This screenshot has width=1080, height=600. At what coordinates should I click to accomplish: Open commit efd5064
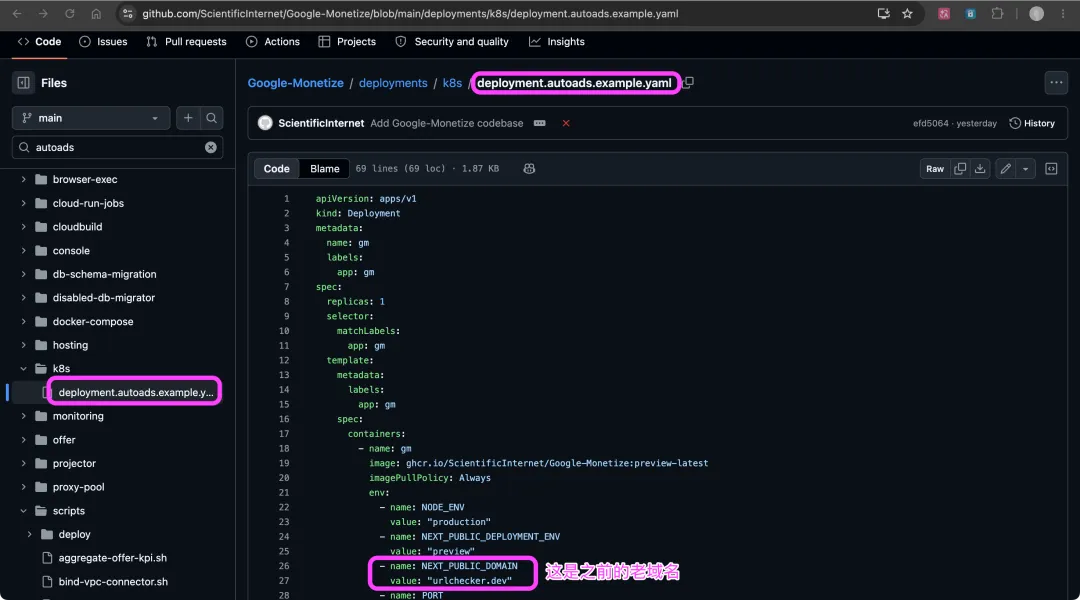(931, 123)
